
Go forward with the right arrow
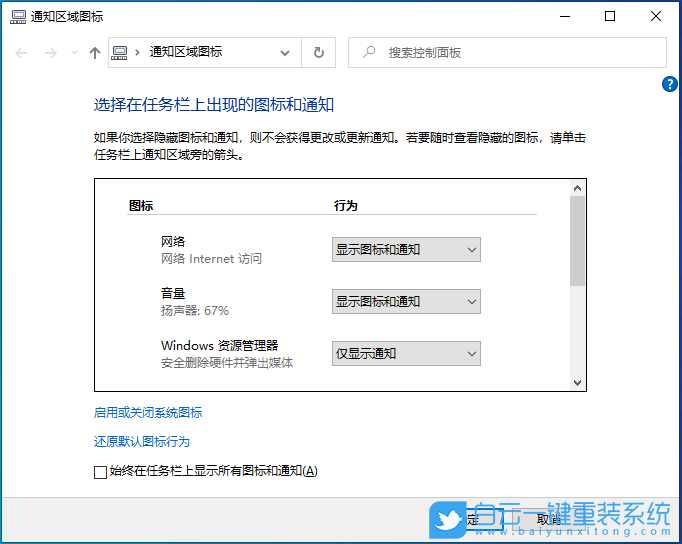click(51, 53)
